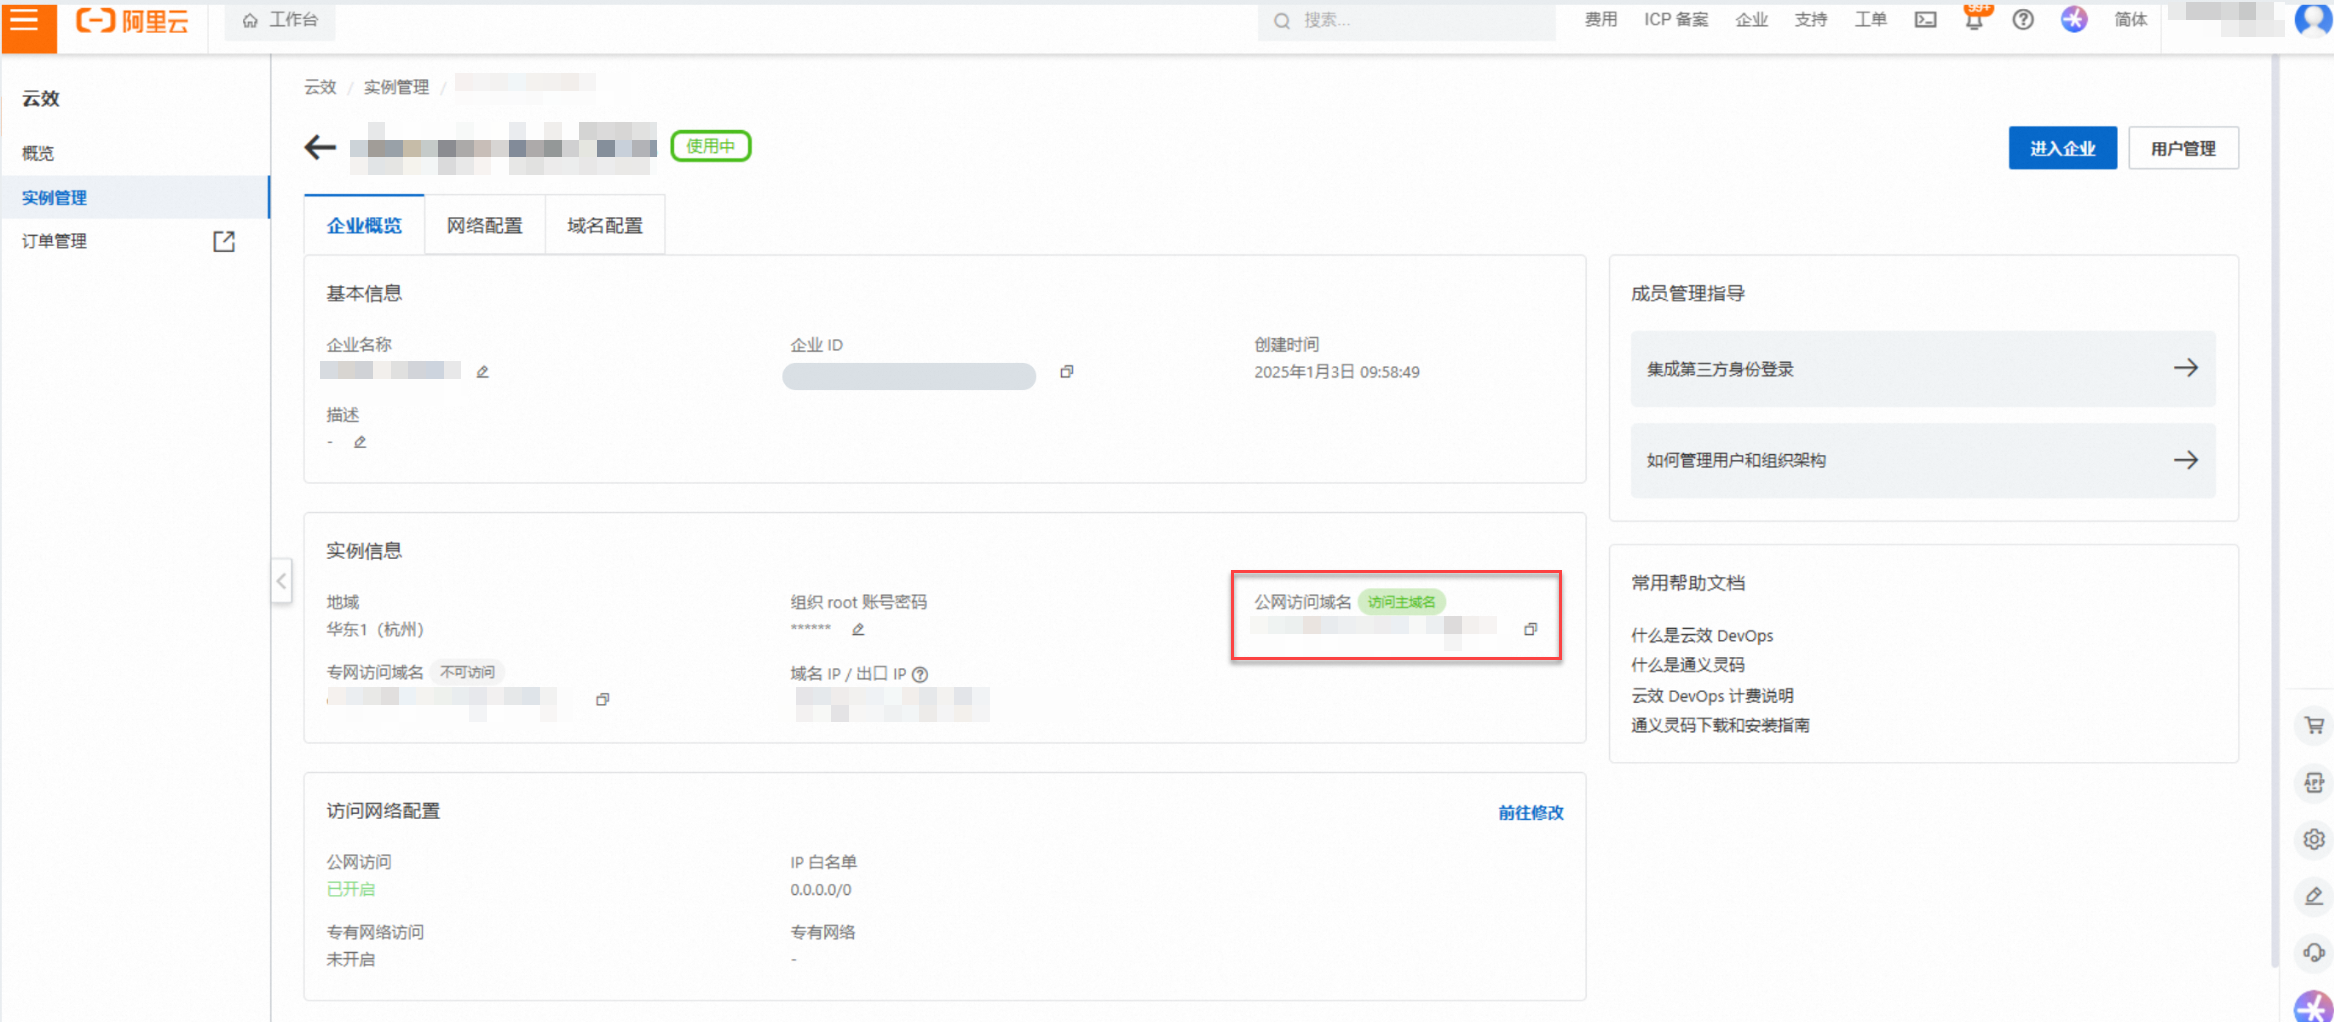This screenshot has height=1022, width=2334.
Task: Launch the AI assistant icon in the top bar
Action: point(2074,20)
